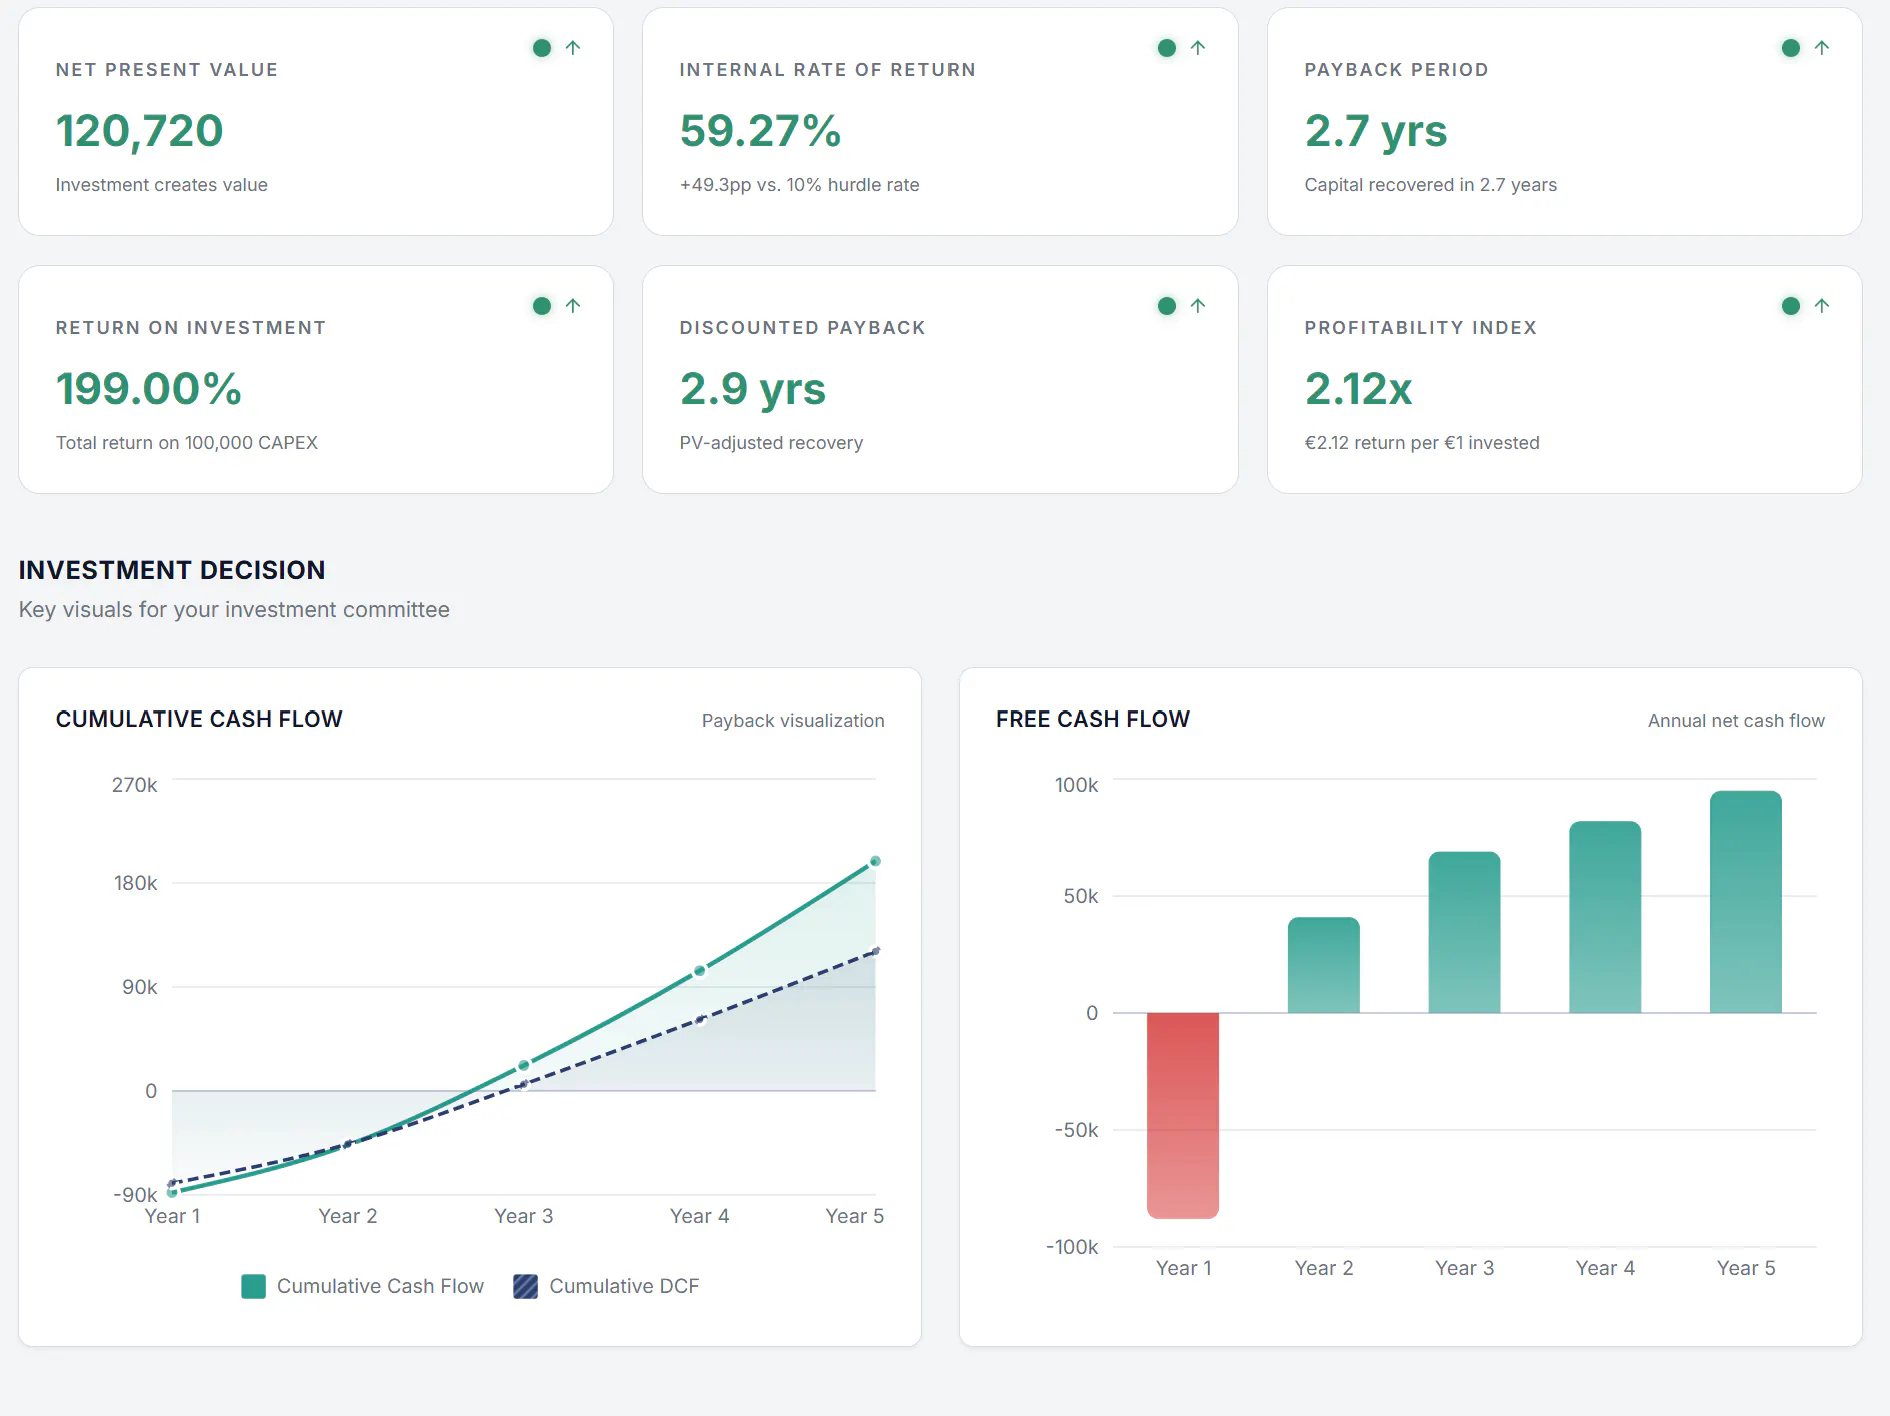Click the red Year 1 bar in Free Cash Flow
Viewport: 1890px width, 1416px height.
click(x=1183, y=1115)
